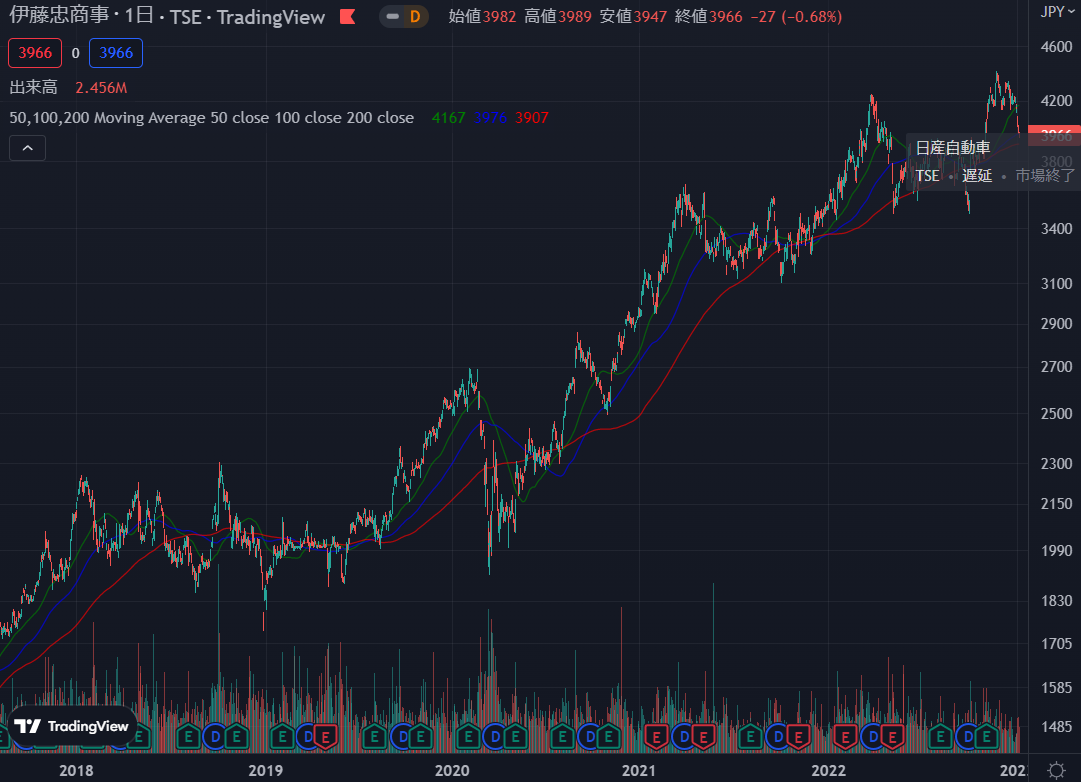Click the spread value 0 between price buttons
1081x782 pixels.
pos(75,53)
